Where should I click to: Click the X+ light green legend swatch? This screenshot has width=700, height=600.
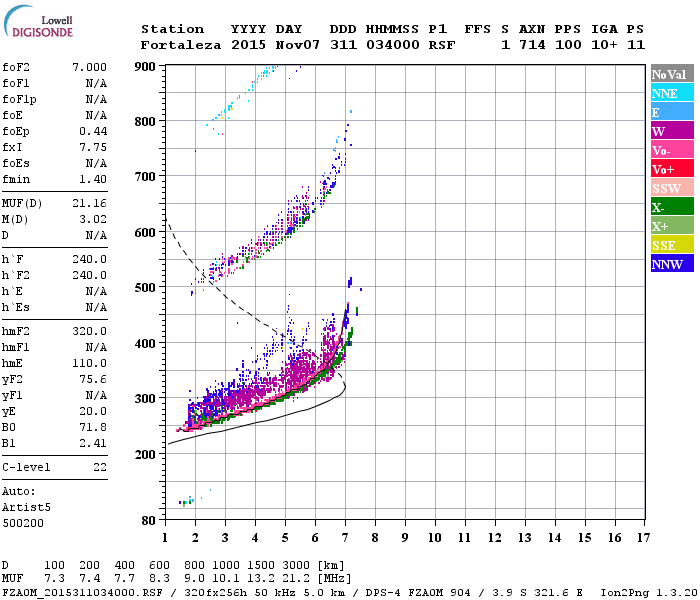click(x=672, y=225)
